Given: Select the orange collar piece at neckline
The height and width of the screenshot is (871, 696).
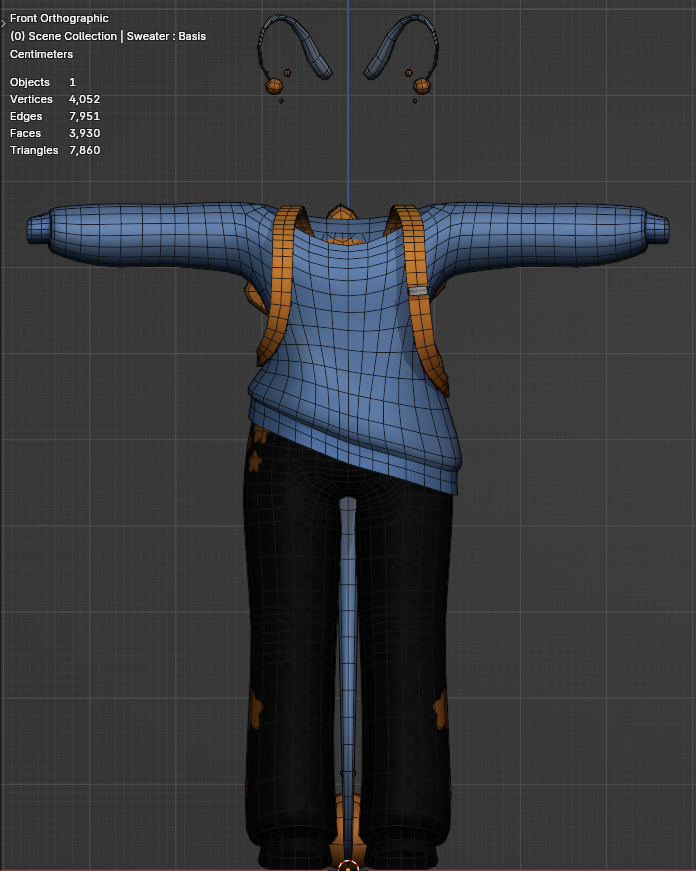Looking at the screenshot, I should click(x=341, y=212).
